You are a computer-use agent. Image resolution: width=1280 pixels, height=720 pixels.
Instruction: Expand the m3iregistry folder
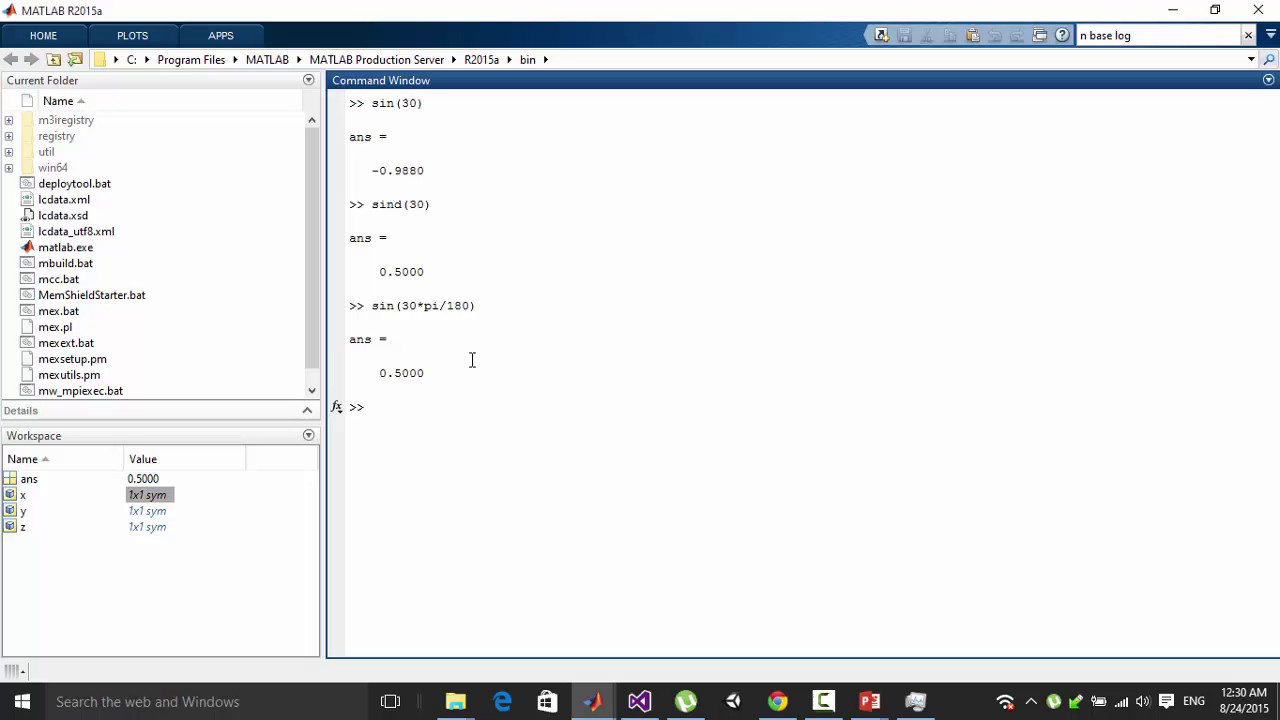click(9, 120)
